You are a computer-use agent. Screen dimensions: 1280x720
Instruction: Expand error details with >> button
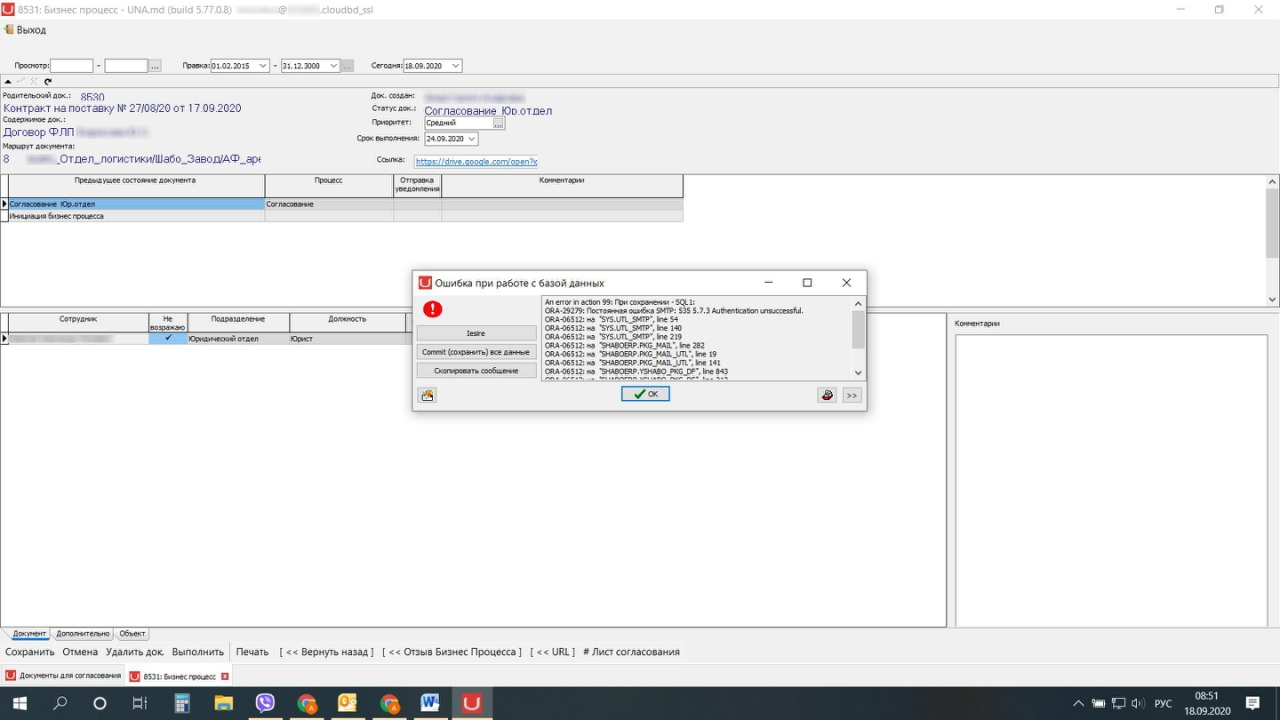[852, 395]
